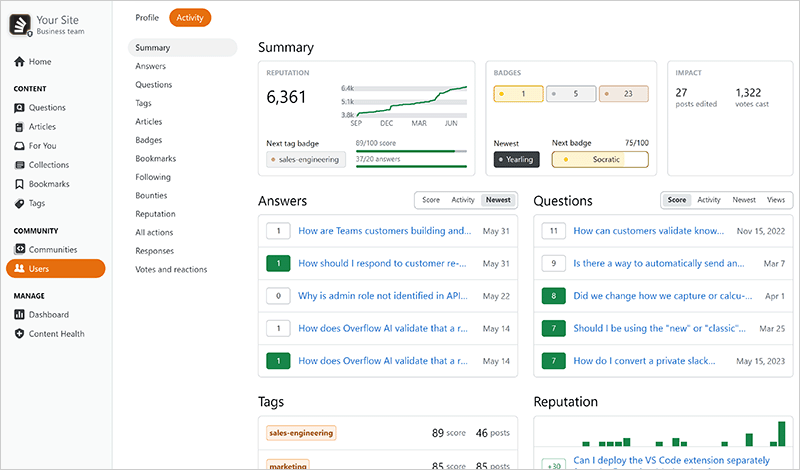The image size is (800, 470).
Task: Click the Articles icon in sidebar
Action: (x=19, y=127)
